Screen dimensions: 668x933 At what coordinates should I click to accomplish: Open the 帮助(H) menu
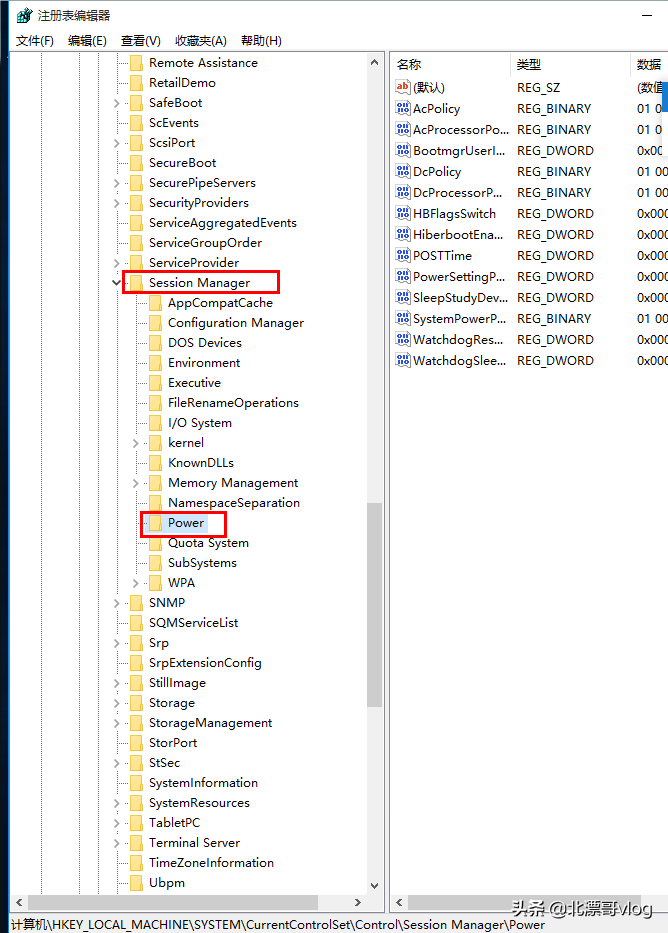click(x=261, y=40)
